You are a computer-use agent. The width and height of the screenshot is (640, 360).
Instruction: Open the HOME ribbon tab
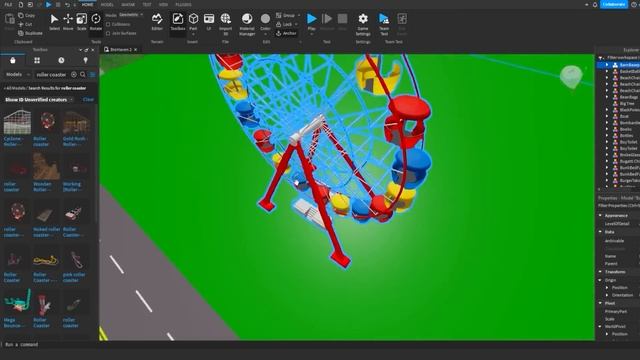(87, 5)
